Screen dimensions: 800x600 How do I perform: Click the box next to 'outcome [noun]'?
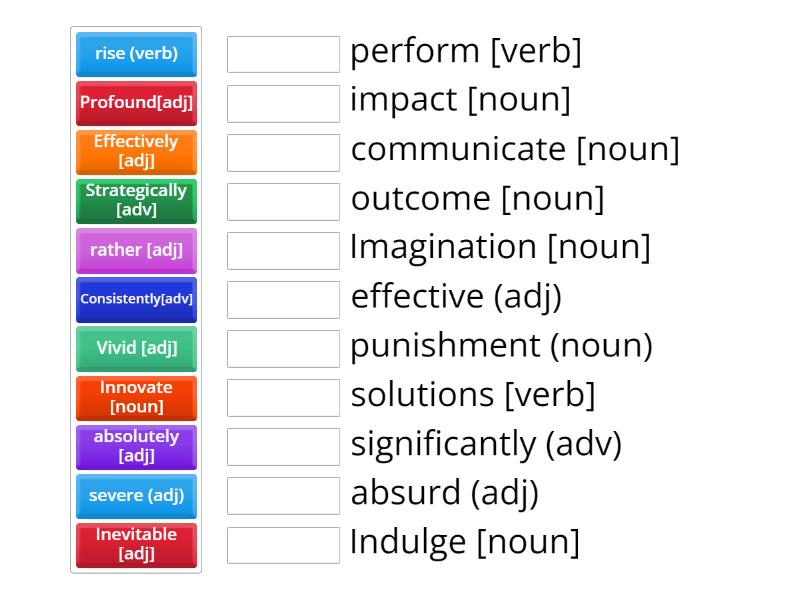pos(283,201)
